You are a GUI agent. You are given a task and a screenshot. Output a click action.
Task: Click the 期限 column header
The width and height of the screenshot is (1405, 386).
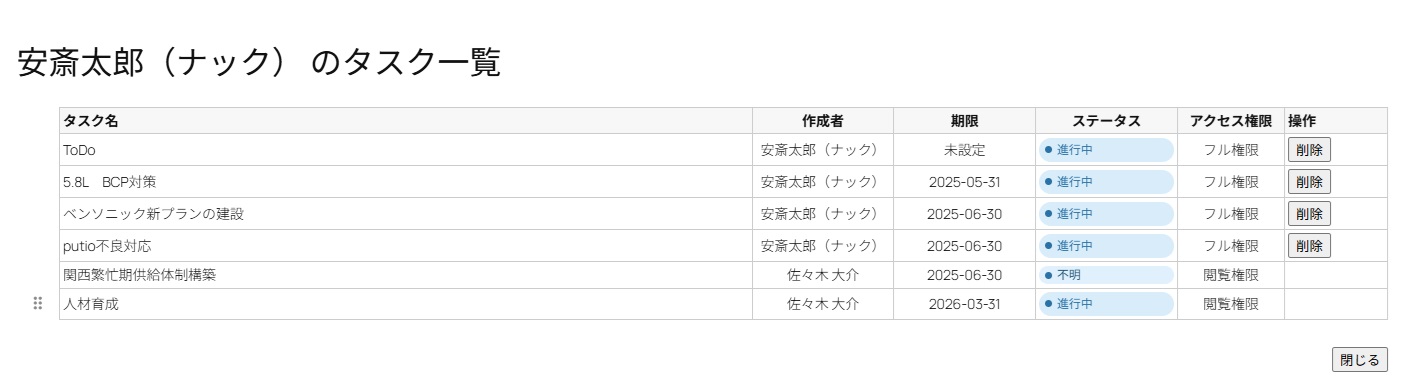coord(964,121)
